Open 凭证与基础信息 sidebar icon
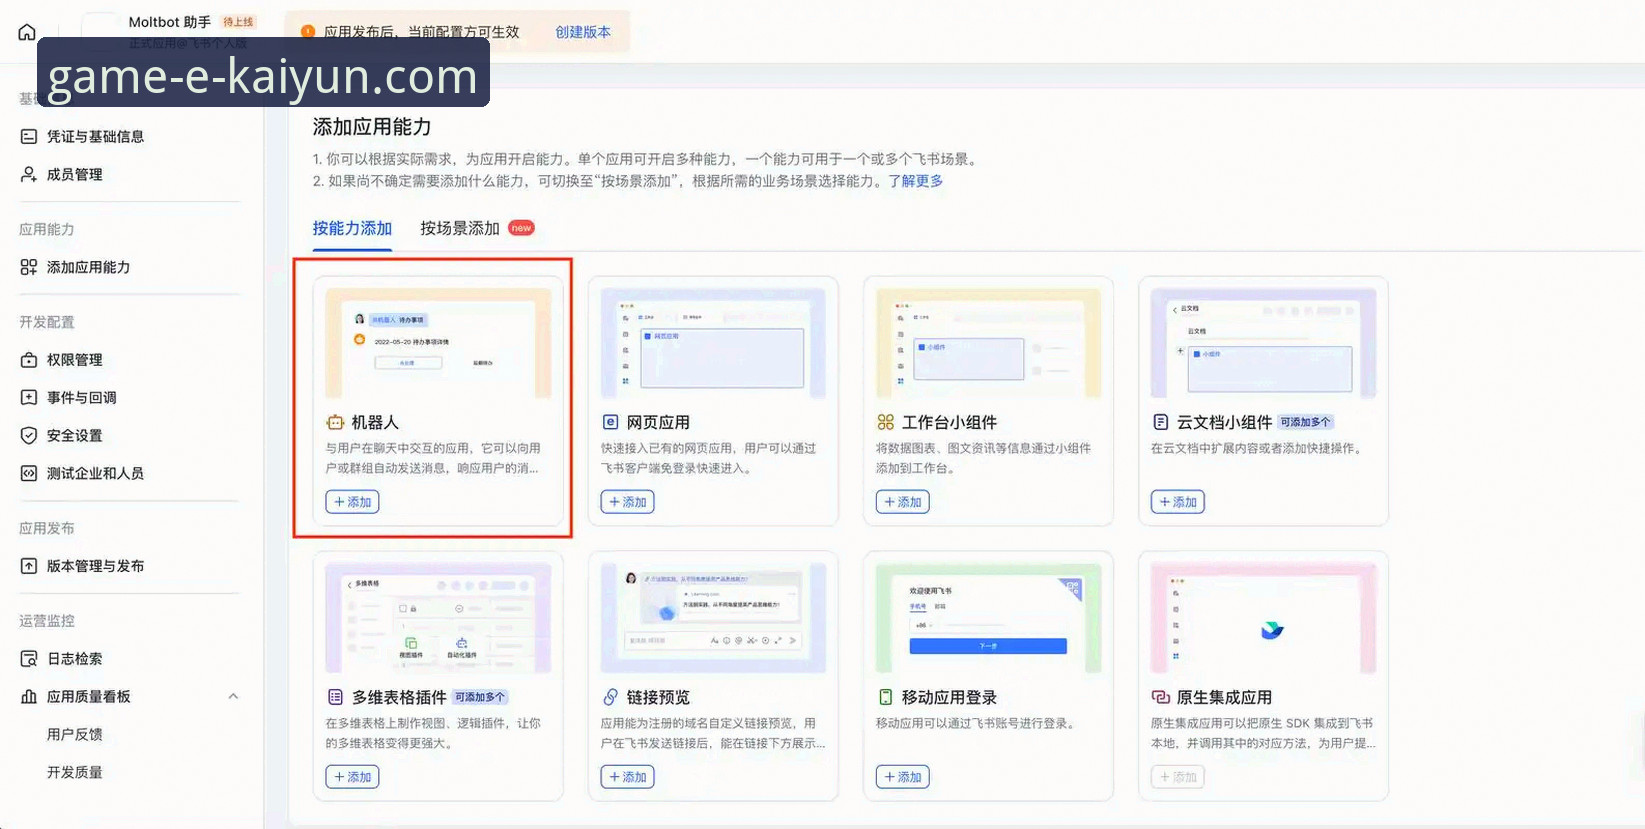Image resolution: width=1645 pixels, height=829 pixels. pos(29,136)
